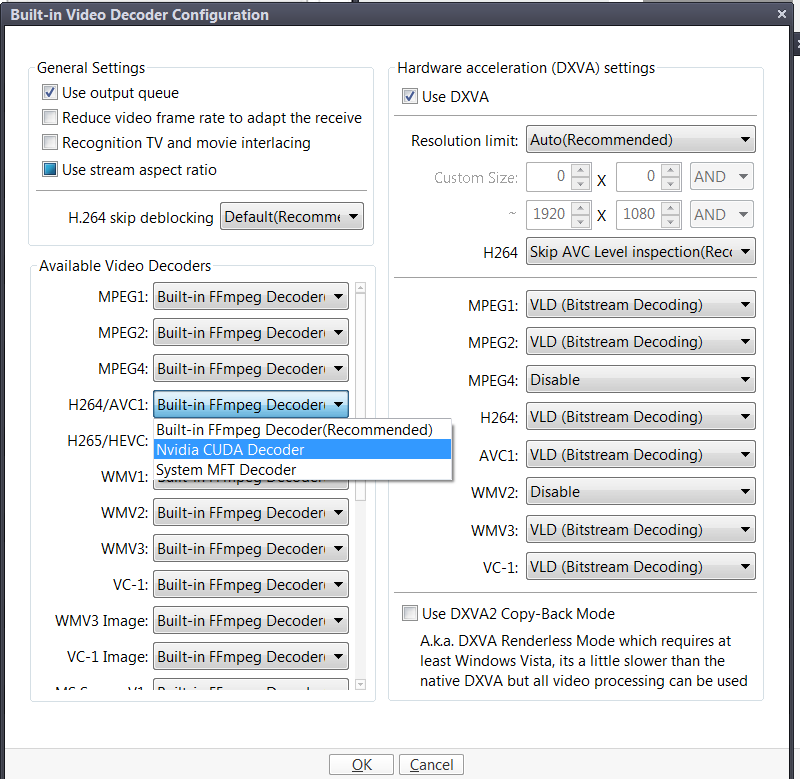Enable Recognition TV and movie interlacing
This screenshot has width=800, height=779.
point(50,143)
